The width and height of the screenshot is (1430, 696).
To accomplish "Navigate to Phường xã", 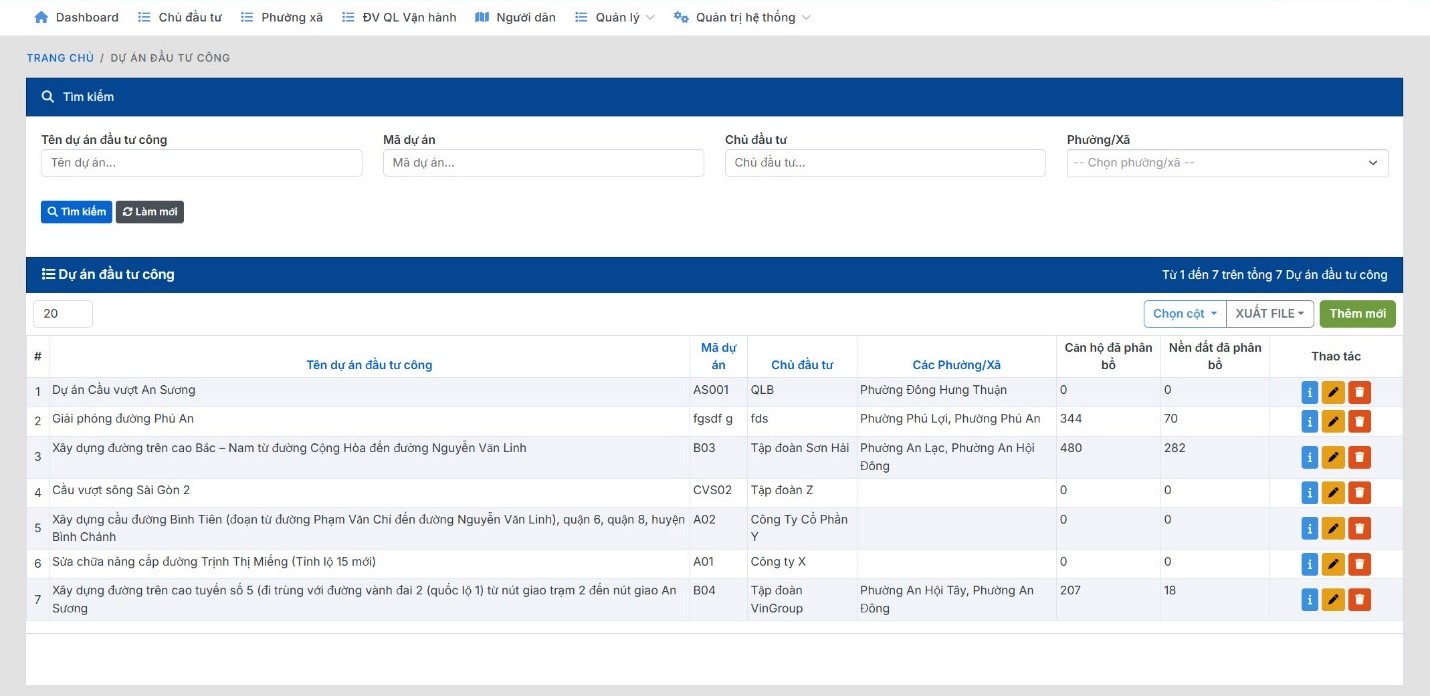I will (x=282, y=17).
